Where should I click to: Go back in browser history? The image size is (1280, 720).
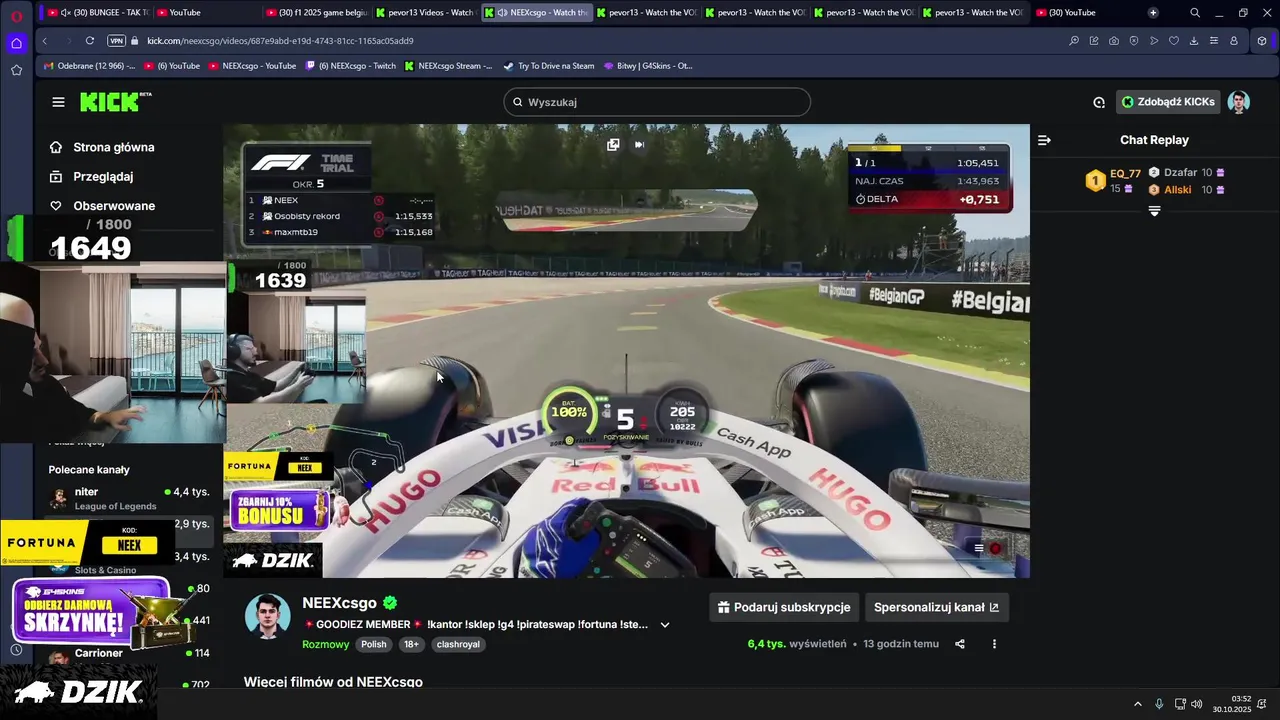(x=44, y=41)
